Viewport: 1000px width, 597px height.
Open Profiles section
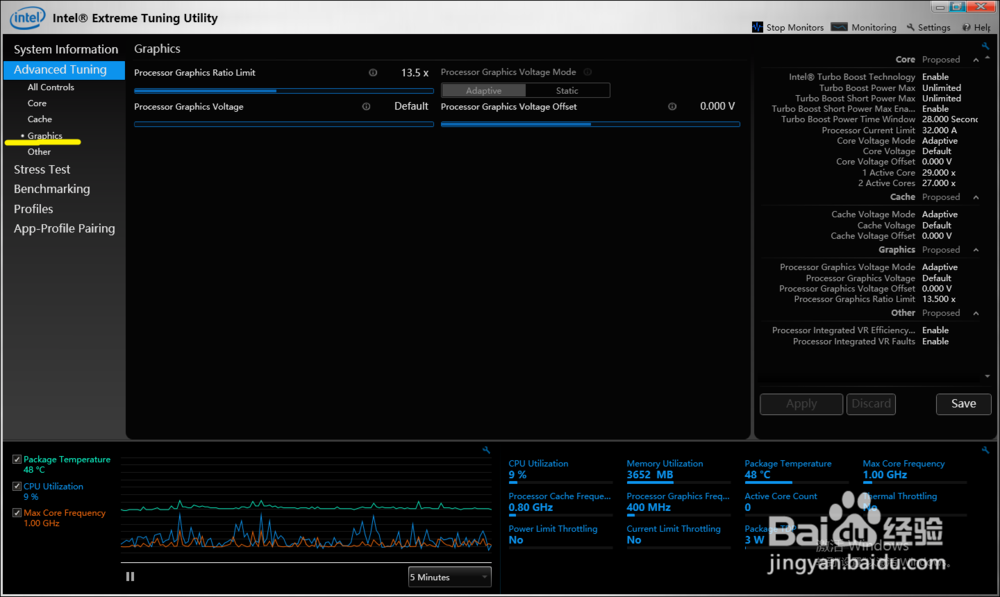(33, 209)
